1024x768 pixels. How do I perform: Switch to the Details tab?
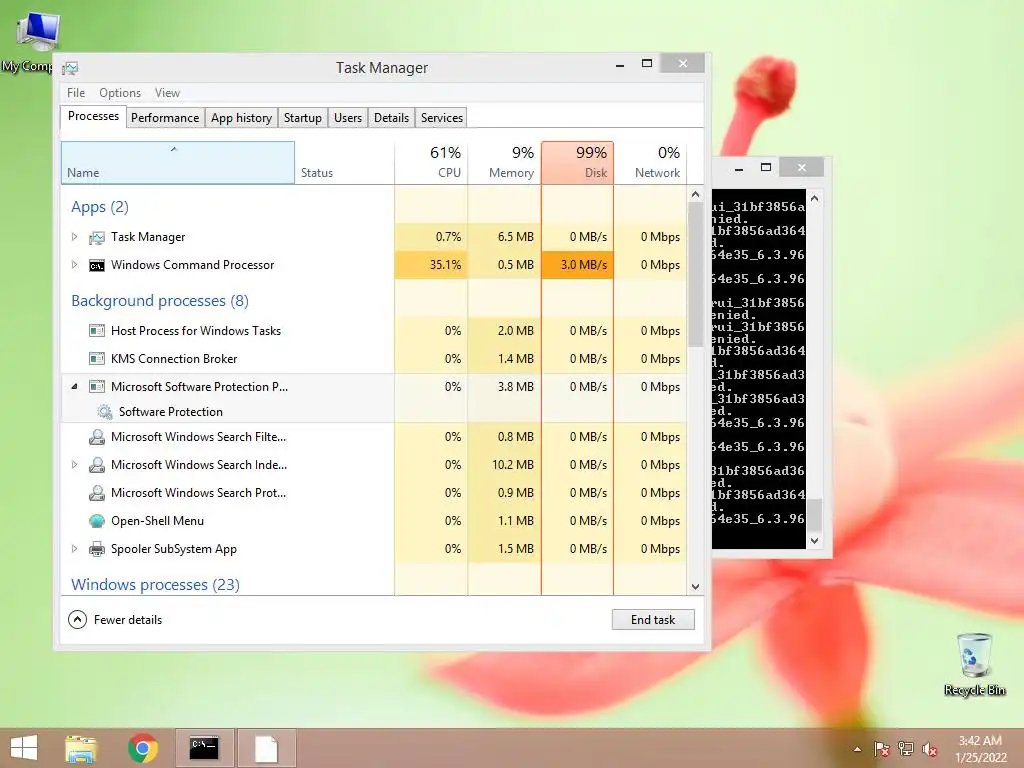pos(391,118)
